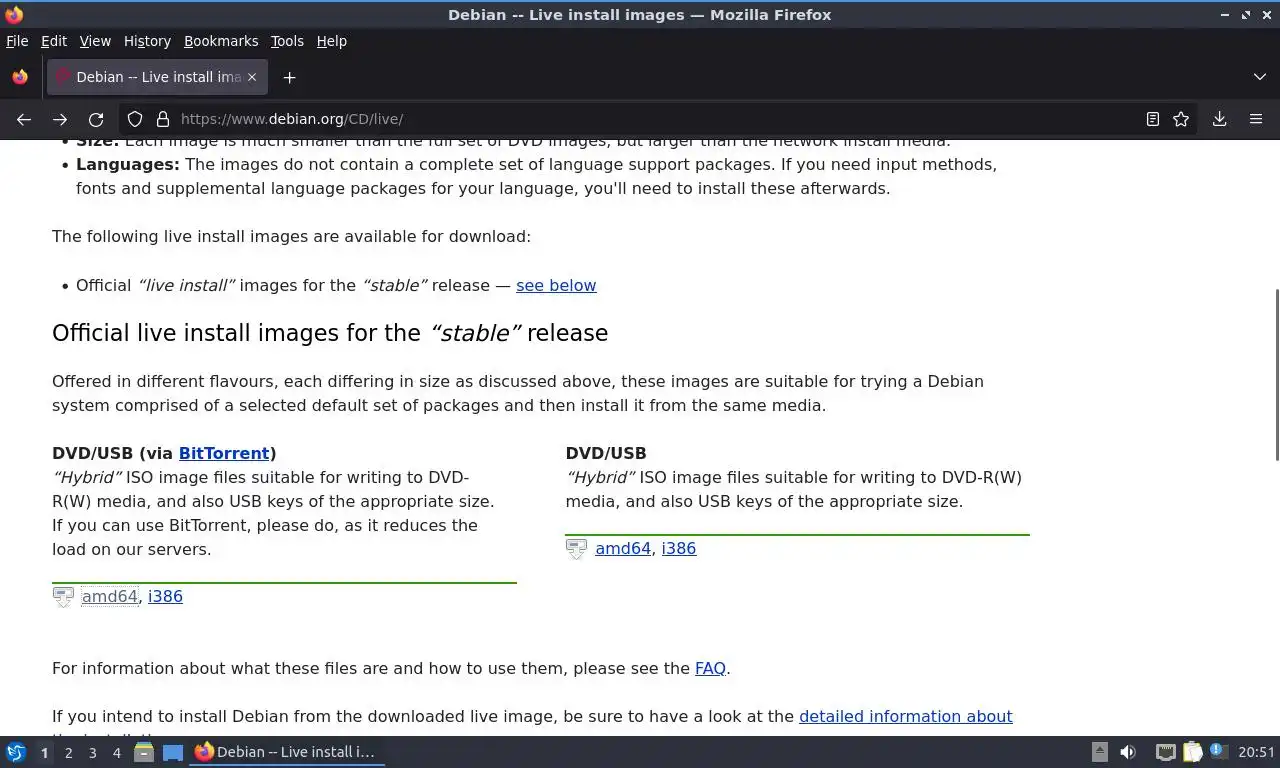Image resolution: width=1280 pixels, height=768 pixels.
Task: Download amd64 image via BitTorrent
Action: coord(110,596)
